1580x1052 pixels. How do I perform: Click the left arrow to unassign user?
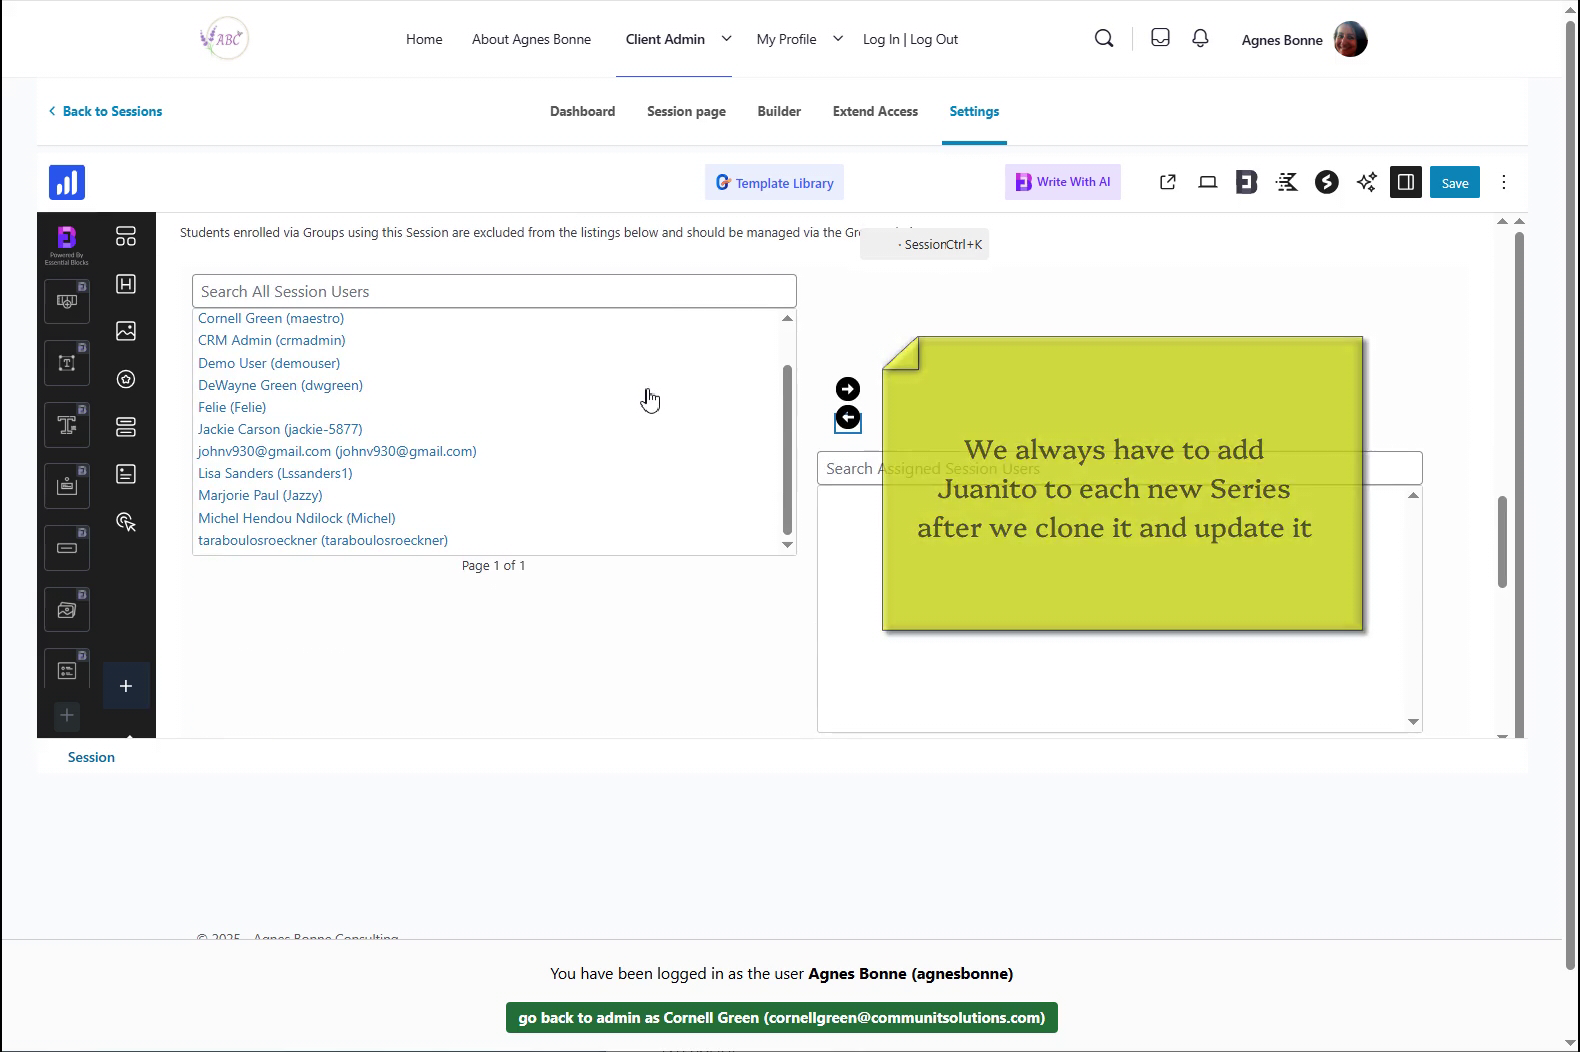click(x=847, y=418)
